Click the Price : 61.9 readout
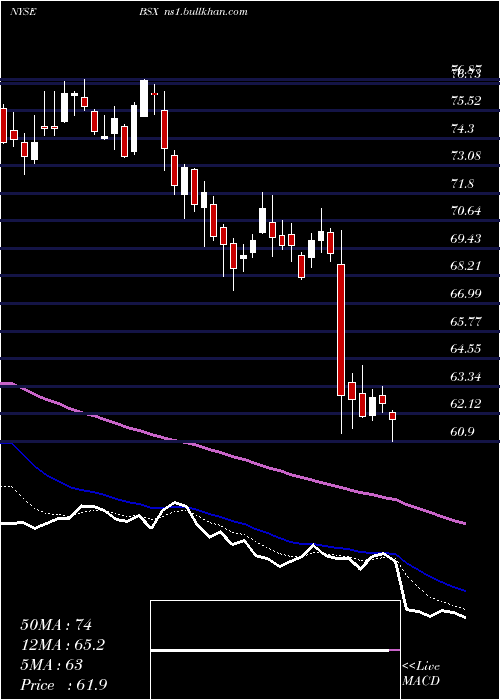The image size is (500, 700). (64, 685)
